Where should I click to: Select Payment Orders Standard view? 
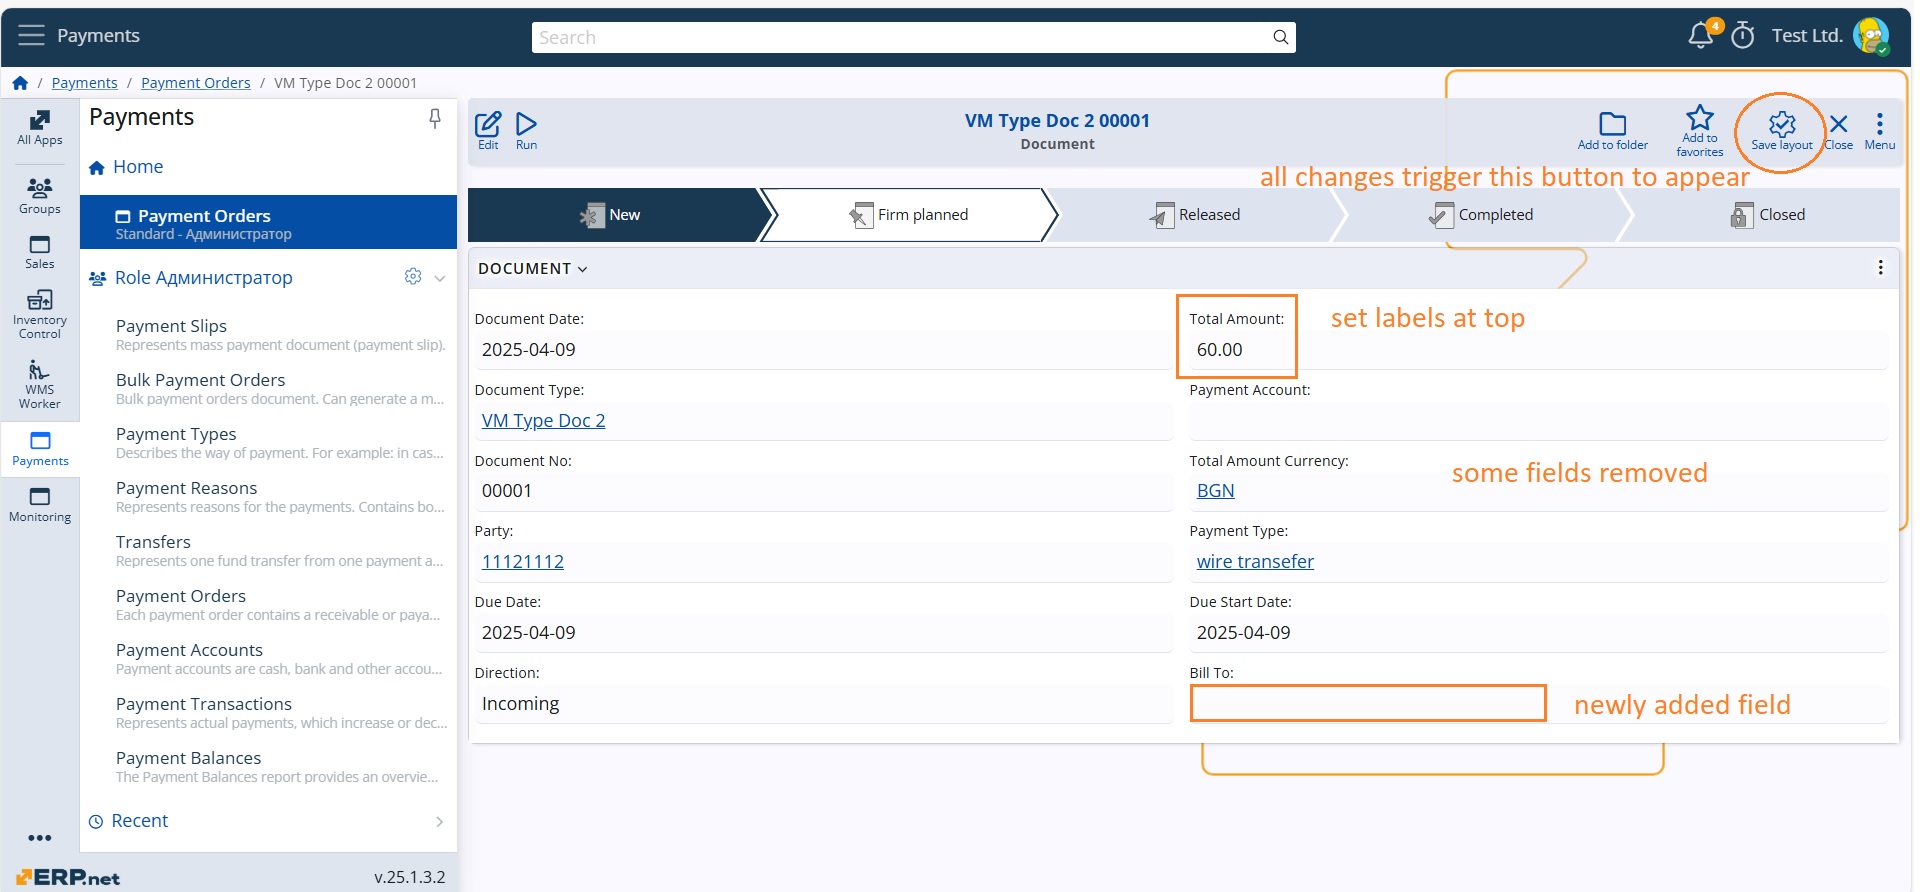point(268,223)
